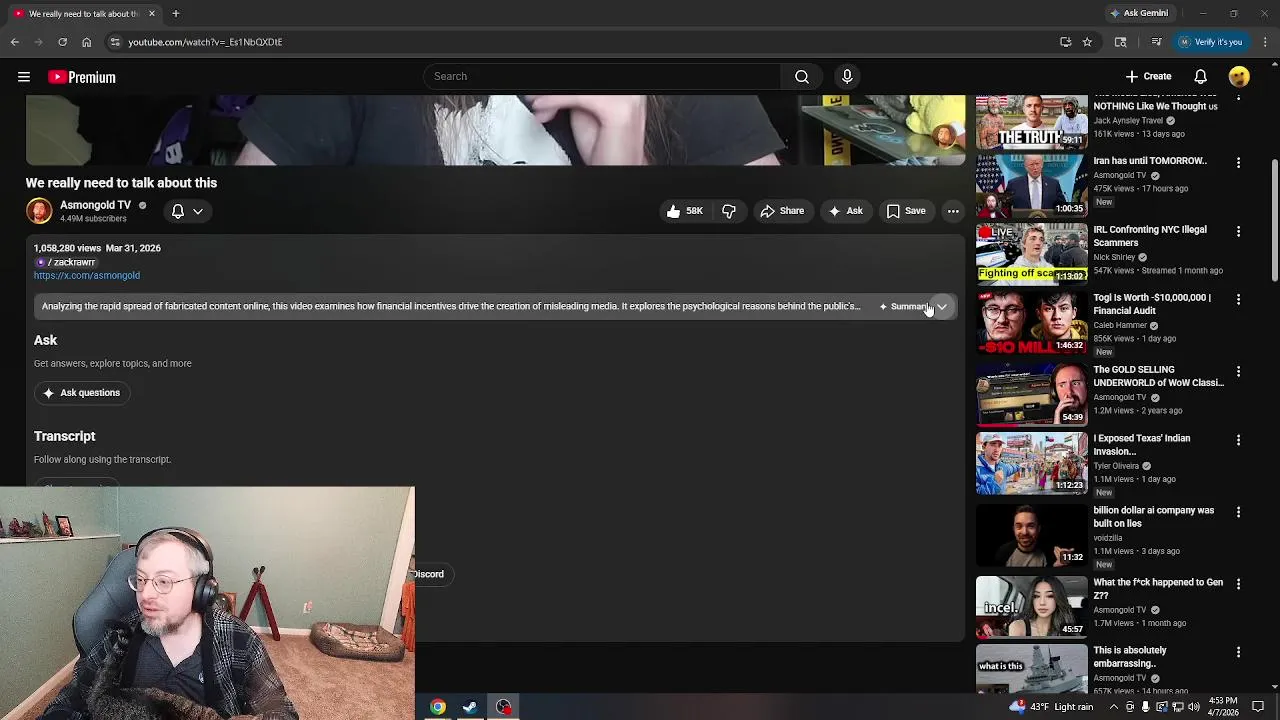Viewport: 1280px width, 720px height.
Task: Select the 'We really need to talk' tab
Action: click(83, 13)
